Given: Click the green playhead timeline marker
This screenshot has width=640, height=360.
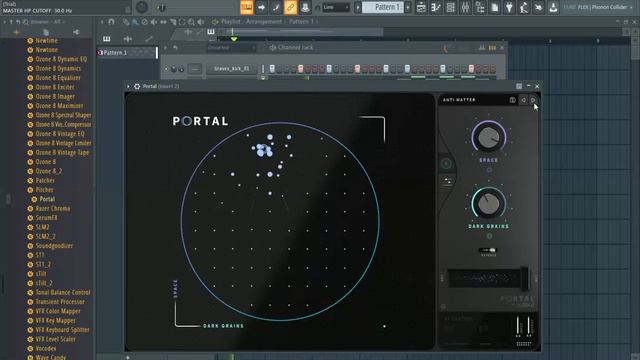Looking at the screenshot, I should point(234,39).
